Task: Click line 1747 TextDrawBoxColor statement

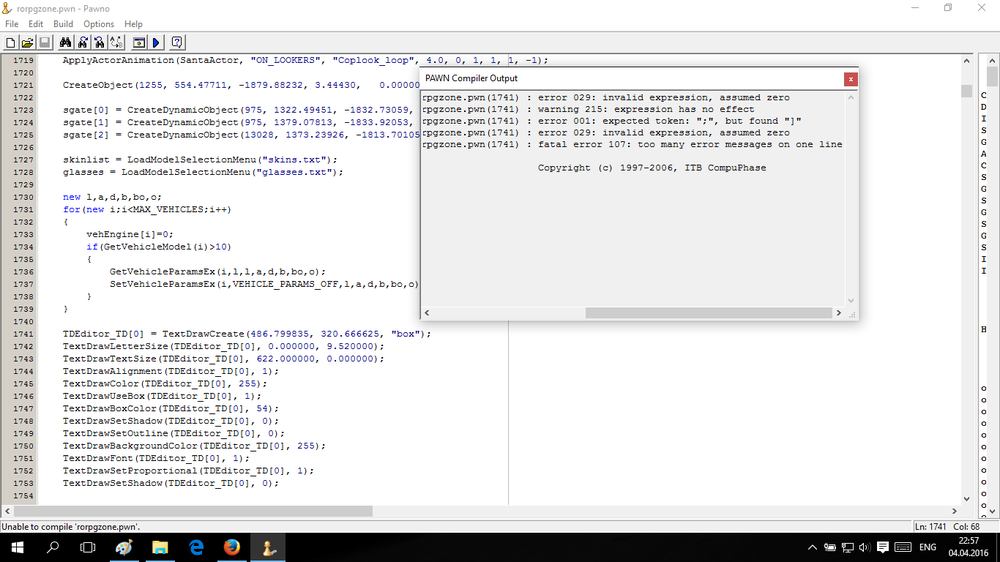Action: click(x=170, y=408)
